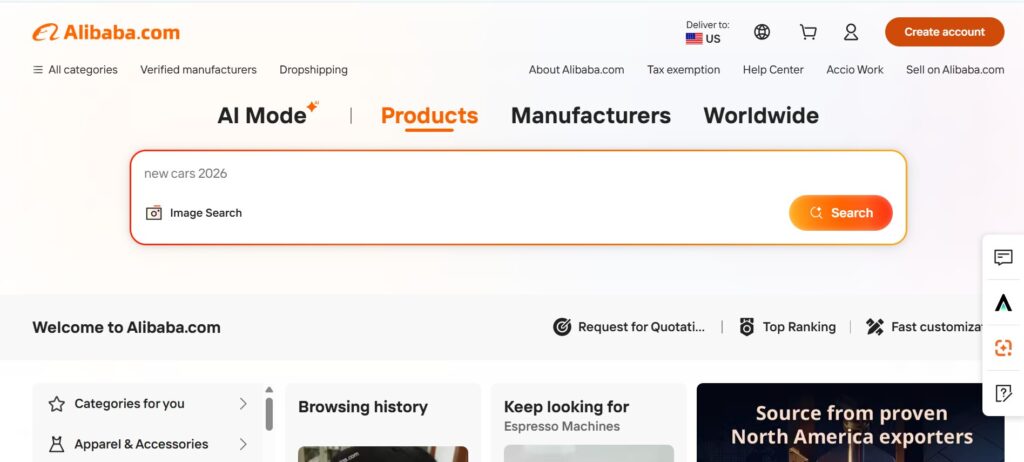
Task: Open the user account profile icon
Action: coord(850,32)
